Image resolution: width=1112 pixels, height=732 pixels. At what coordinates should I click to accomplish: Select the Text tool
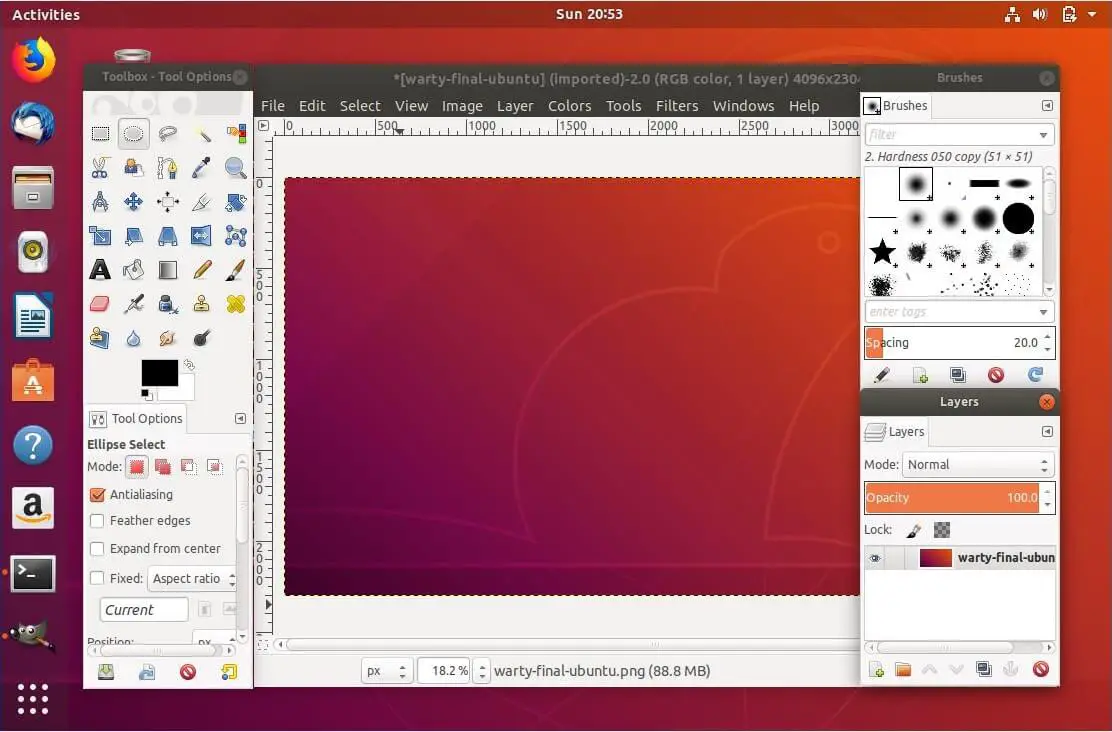click(x=100, y=270)
